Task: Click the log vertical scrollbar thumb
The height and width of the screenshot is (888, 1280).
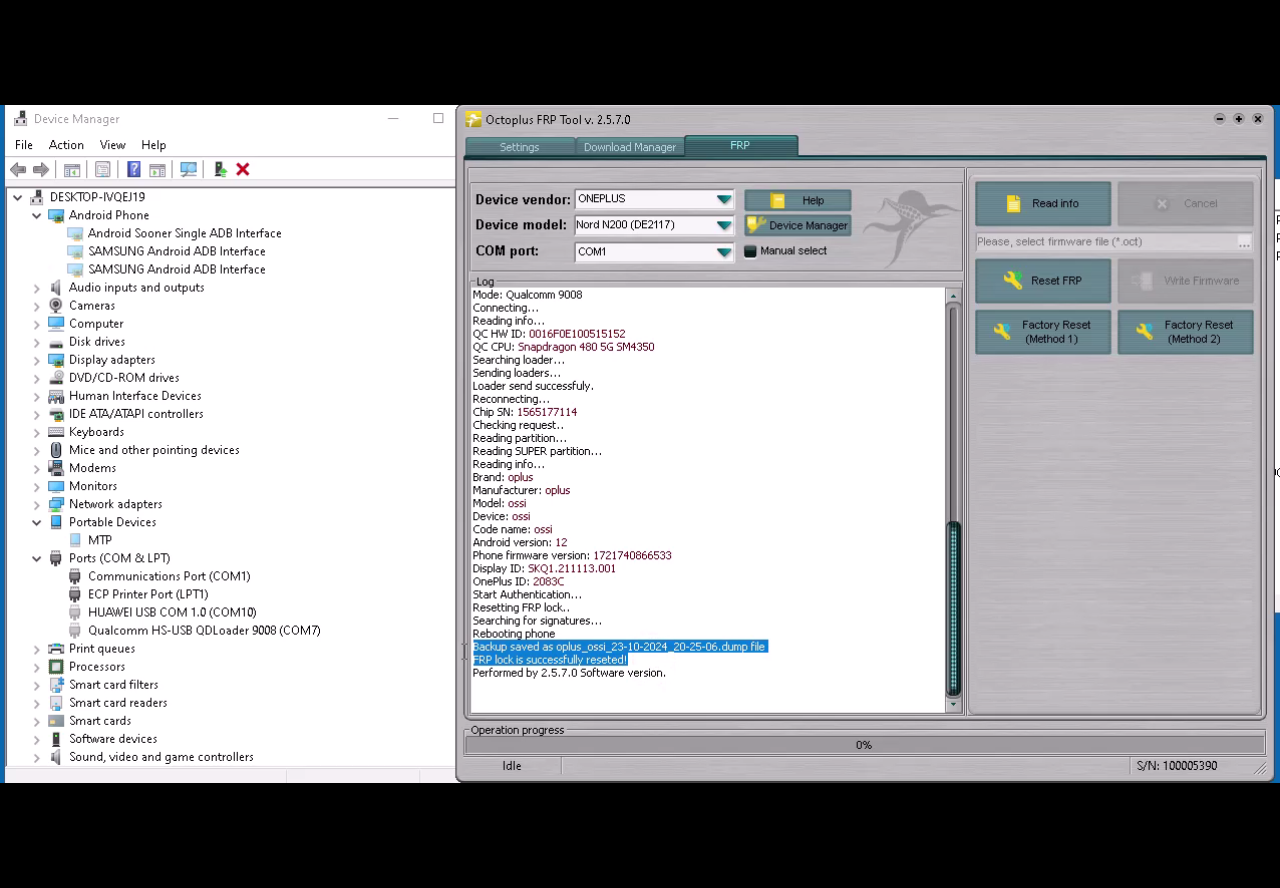Action: [x=953, y=609]
